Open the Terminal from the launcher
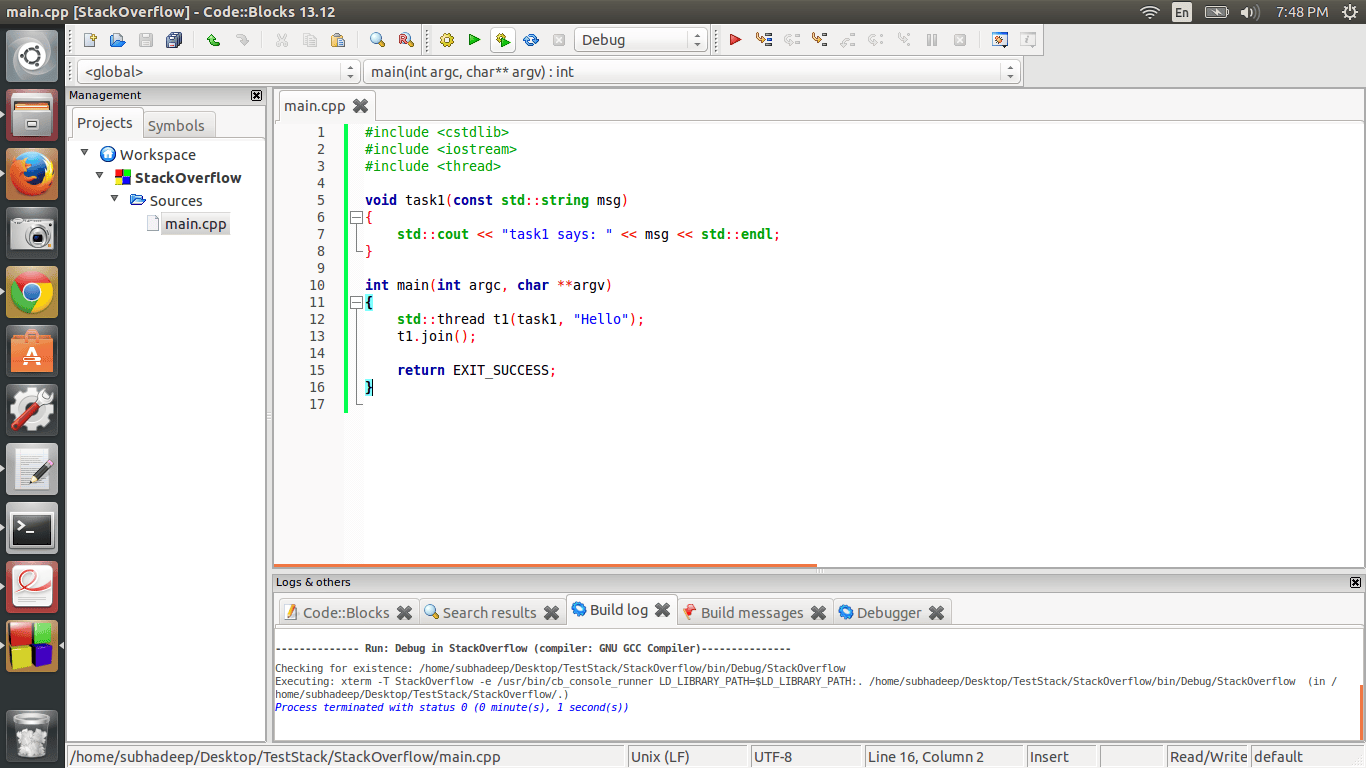1366x768 pixels. coord(32,528)
